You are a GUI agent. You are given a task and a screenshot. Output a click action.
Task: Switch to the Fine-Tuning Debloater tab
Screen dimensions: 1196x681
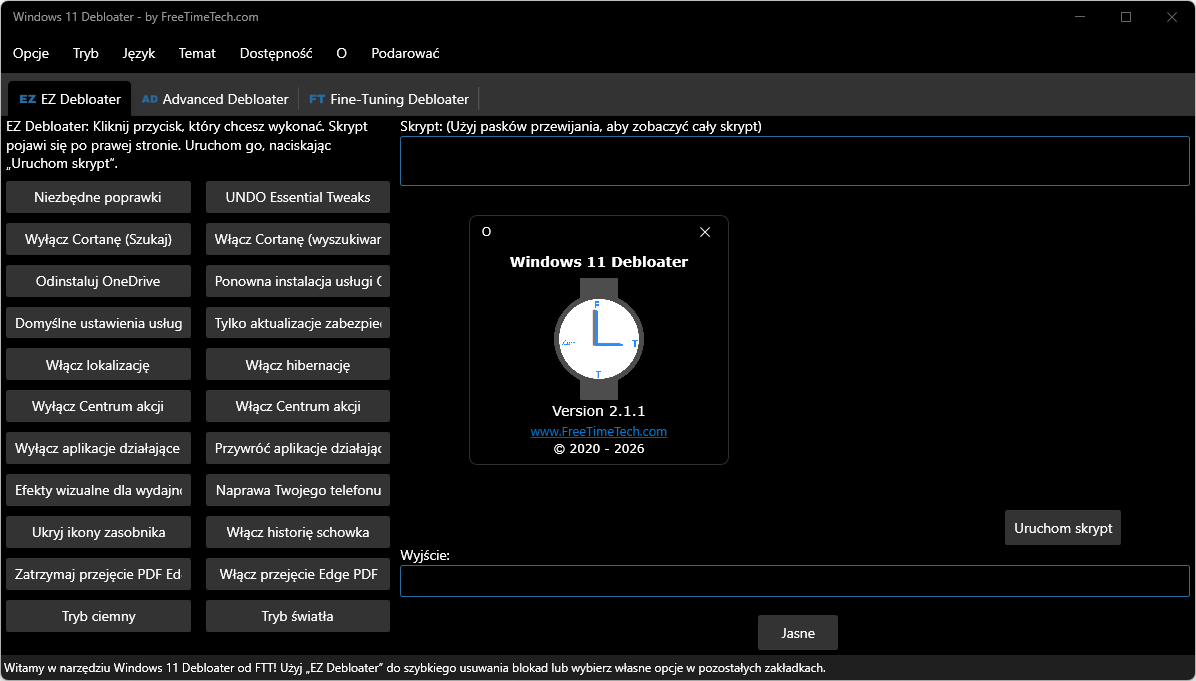(x=389, y=99)
